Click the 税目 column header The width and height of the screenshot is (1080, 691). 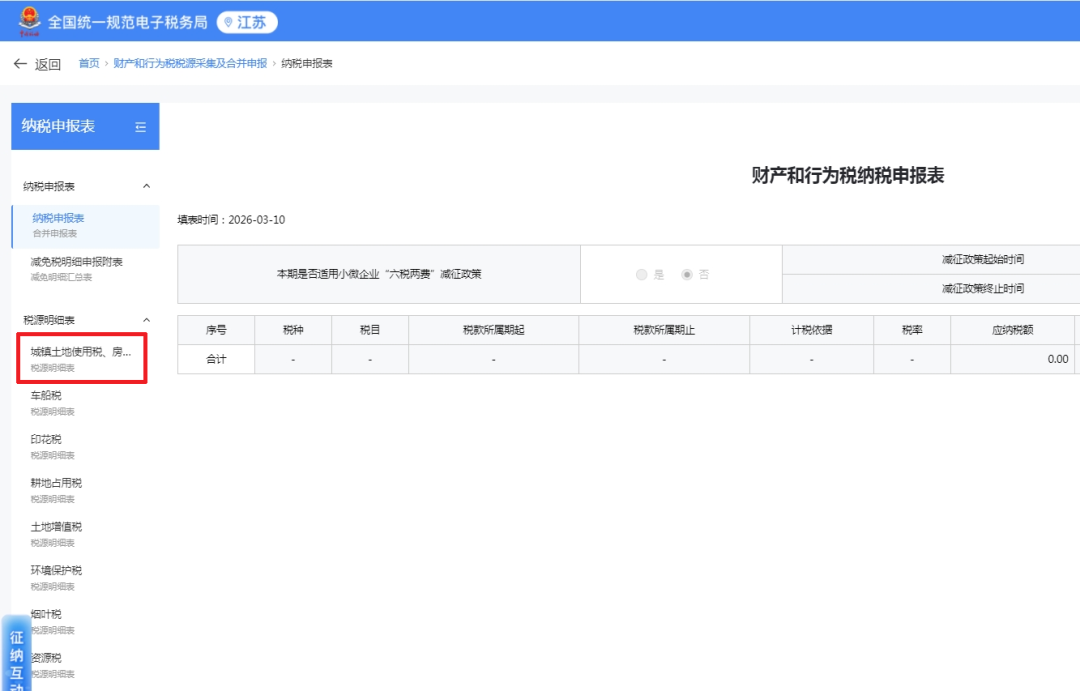click(371, 330)
